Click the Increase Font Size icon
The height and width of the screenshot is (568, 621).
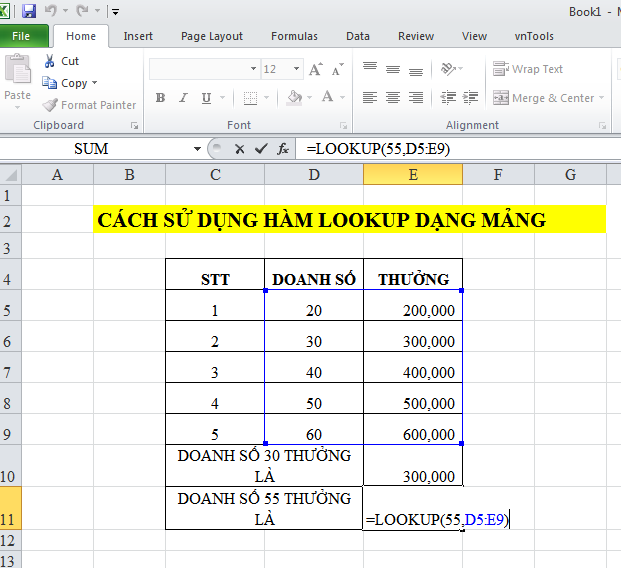click(316, 69)
